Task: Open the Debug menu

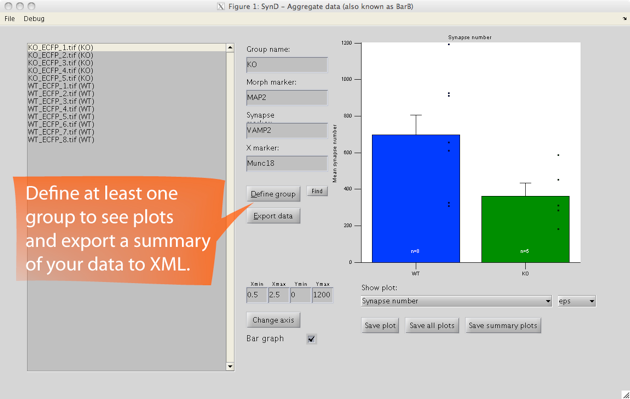Action: click(x=34, y=18)
